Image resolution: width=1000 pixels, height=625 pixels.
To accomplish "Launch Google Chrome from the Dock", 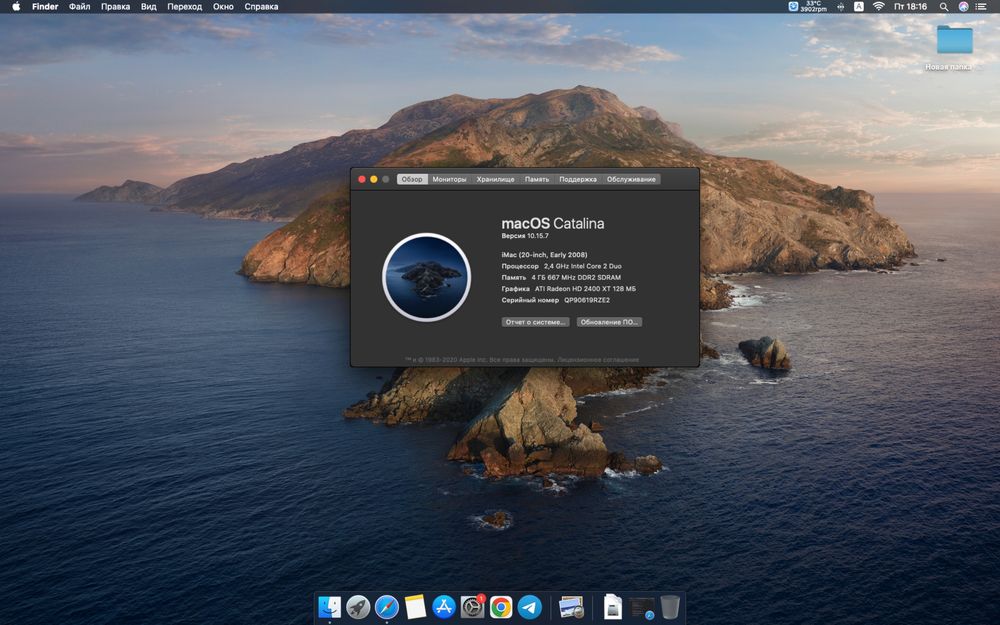I will click(x=501, y=607).
